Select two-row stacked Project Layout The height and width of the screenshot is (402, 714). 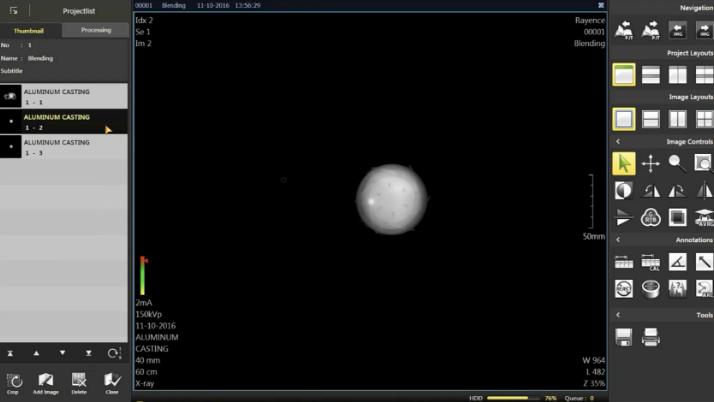click(x=651, y=75)
